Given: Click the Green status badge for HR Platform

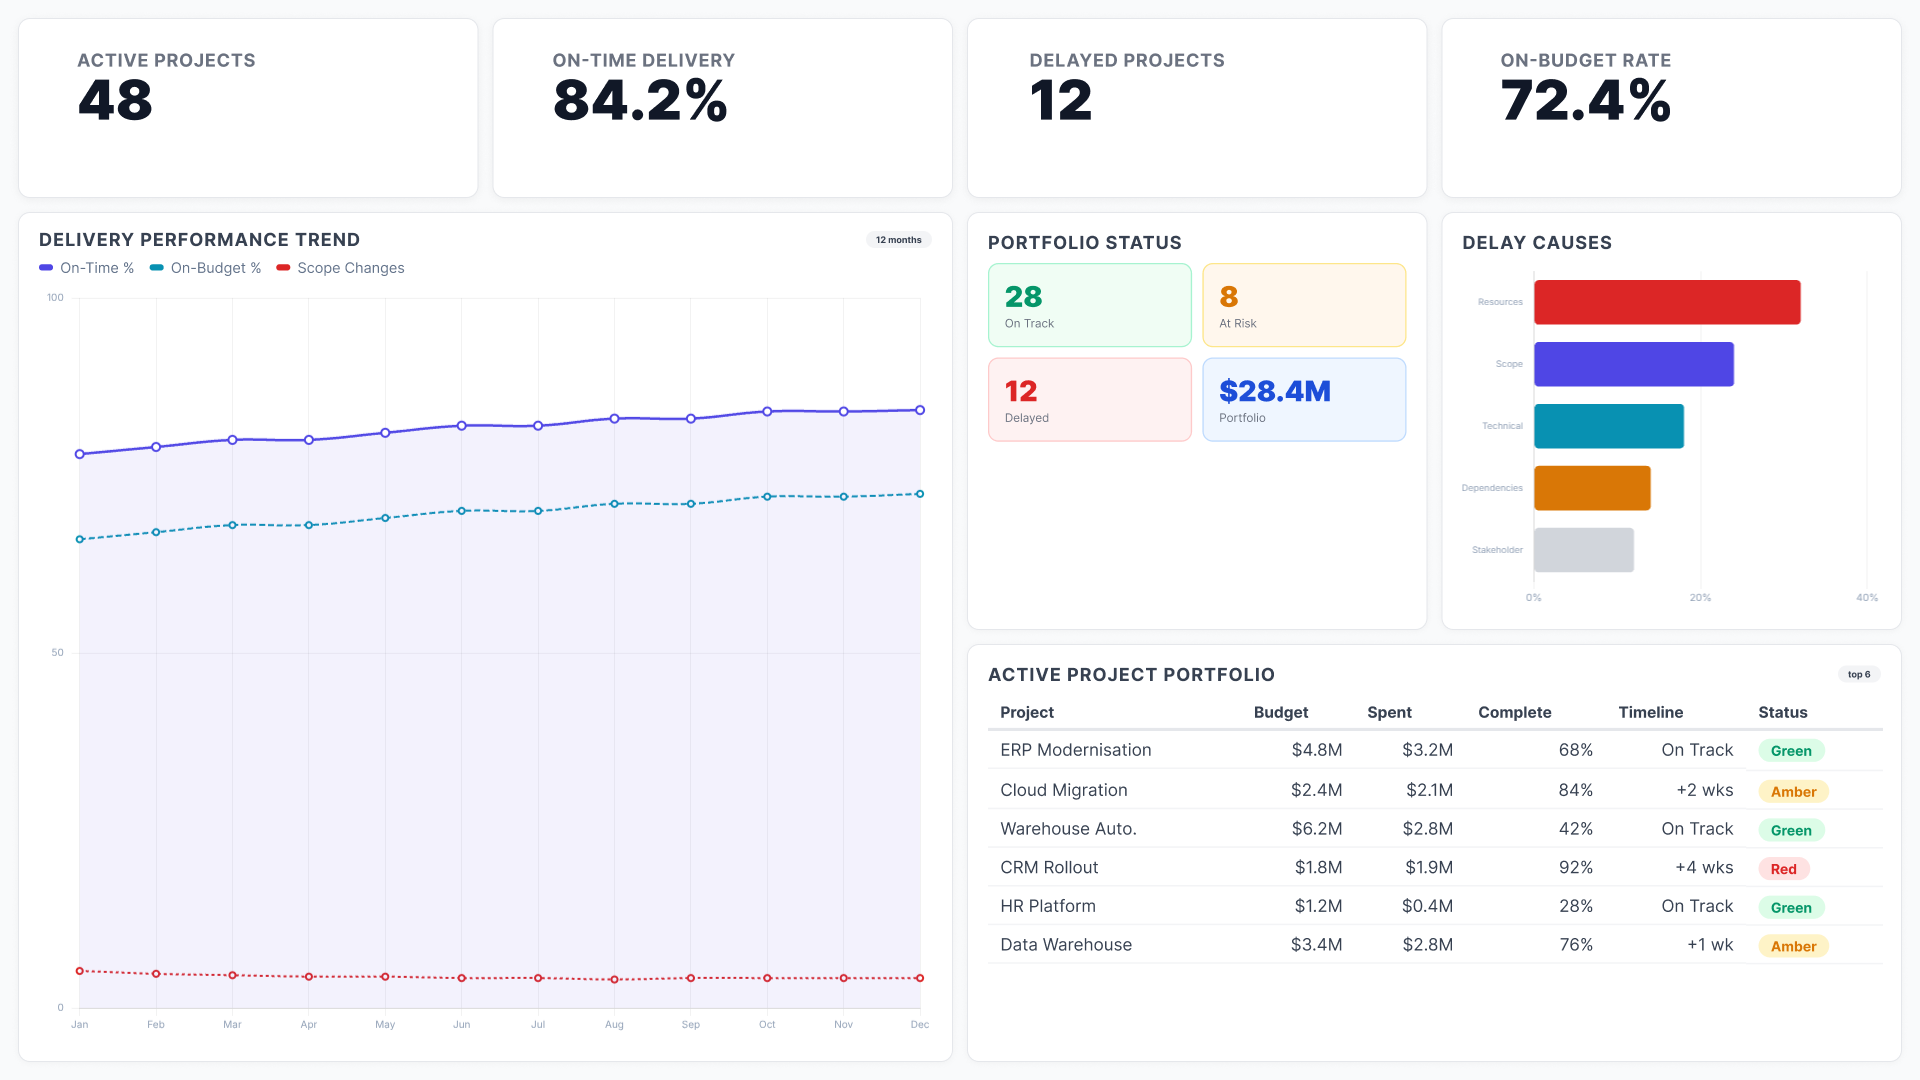Looking at the screenshot, I should [x=1791, y=908].
